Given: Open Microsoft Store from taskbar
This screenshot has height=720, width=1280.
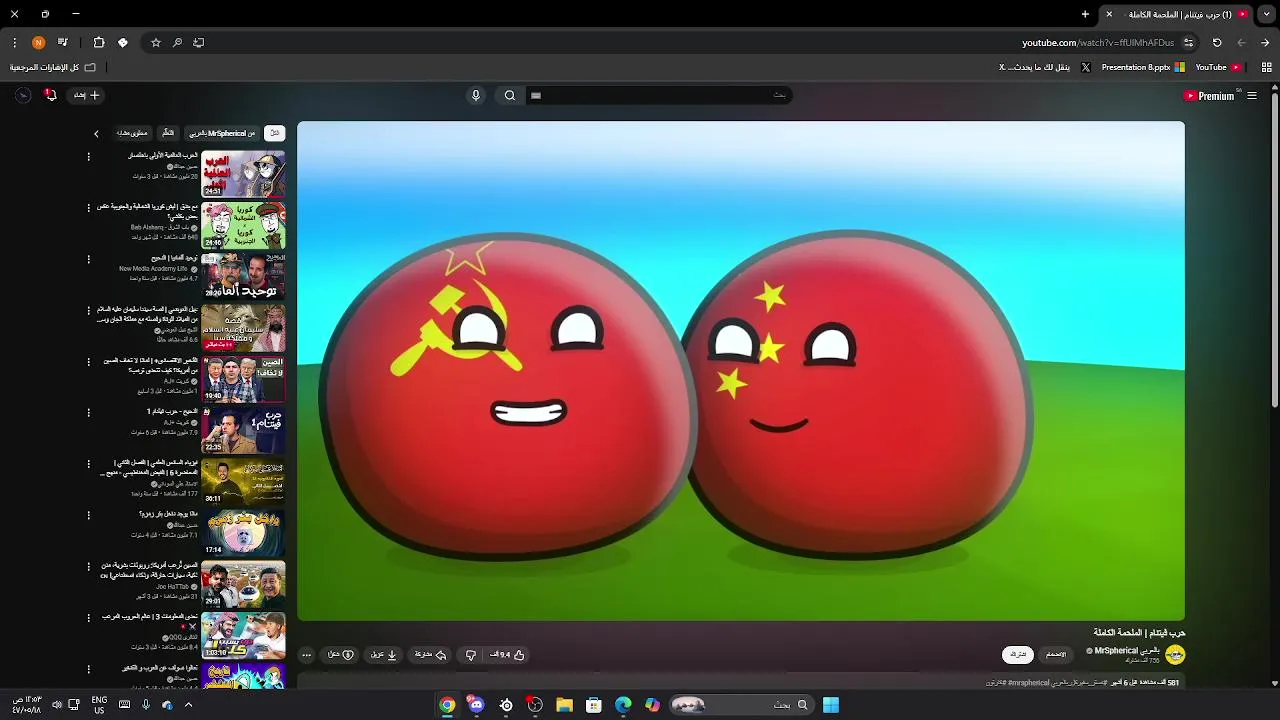Looking at the screenshot, I should (x=594, y=705).
